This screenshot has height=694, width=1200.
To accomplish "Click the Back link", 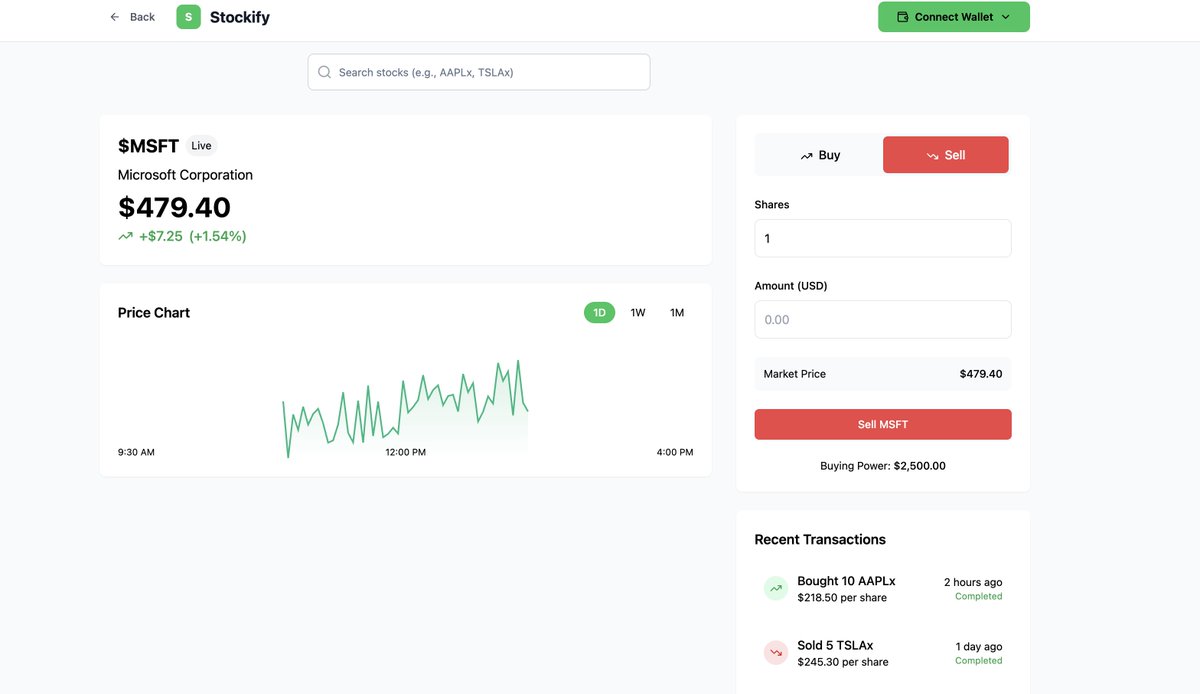I will coord(132,17).
